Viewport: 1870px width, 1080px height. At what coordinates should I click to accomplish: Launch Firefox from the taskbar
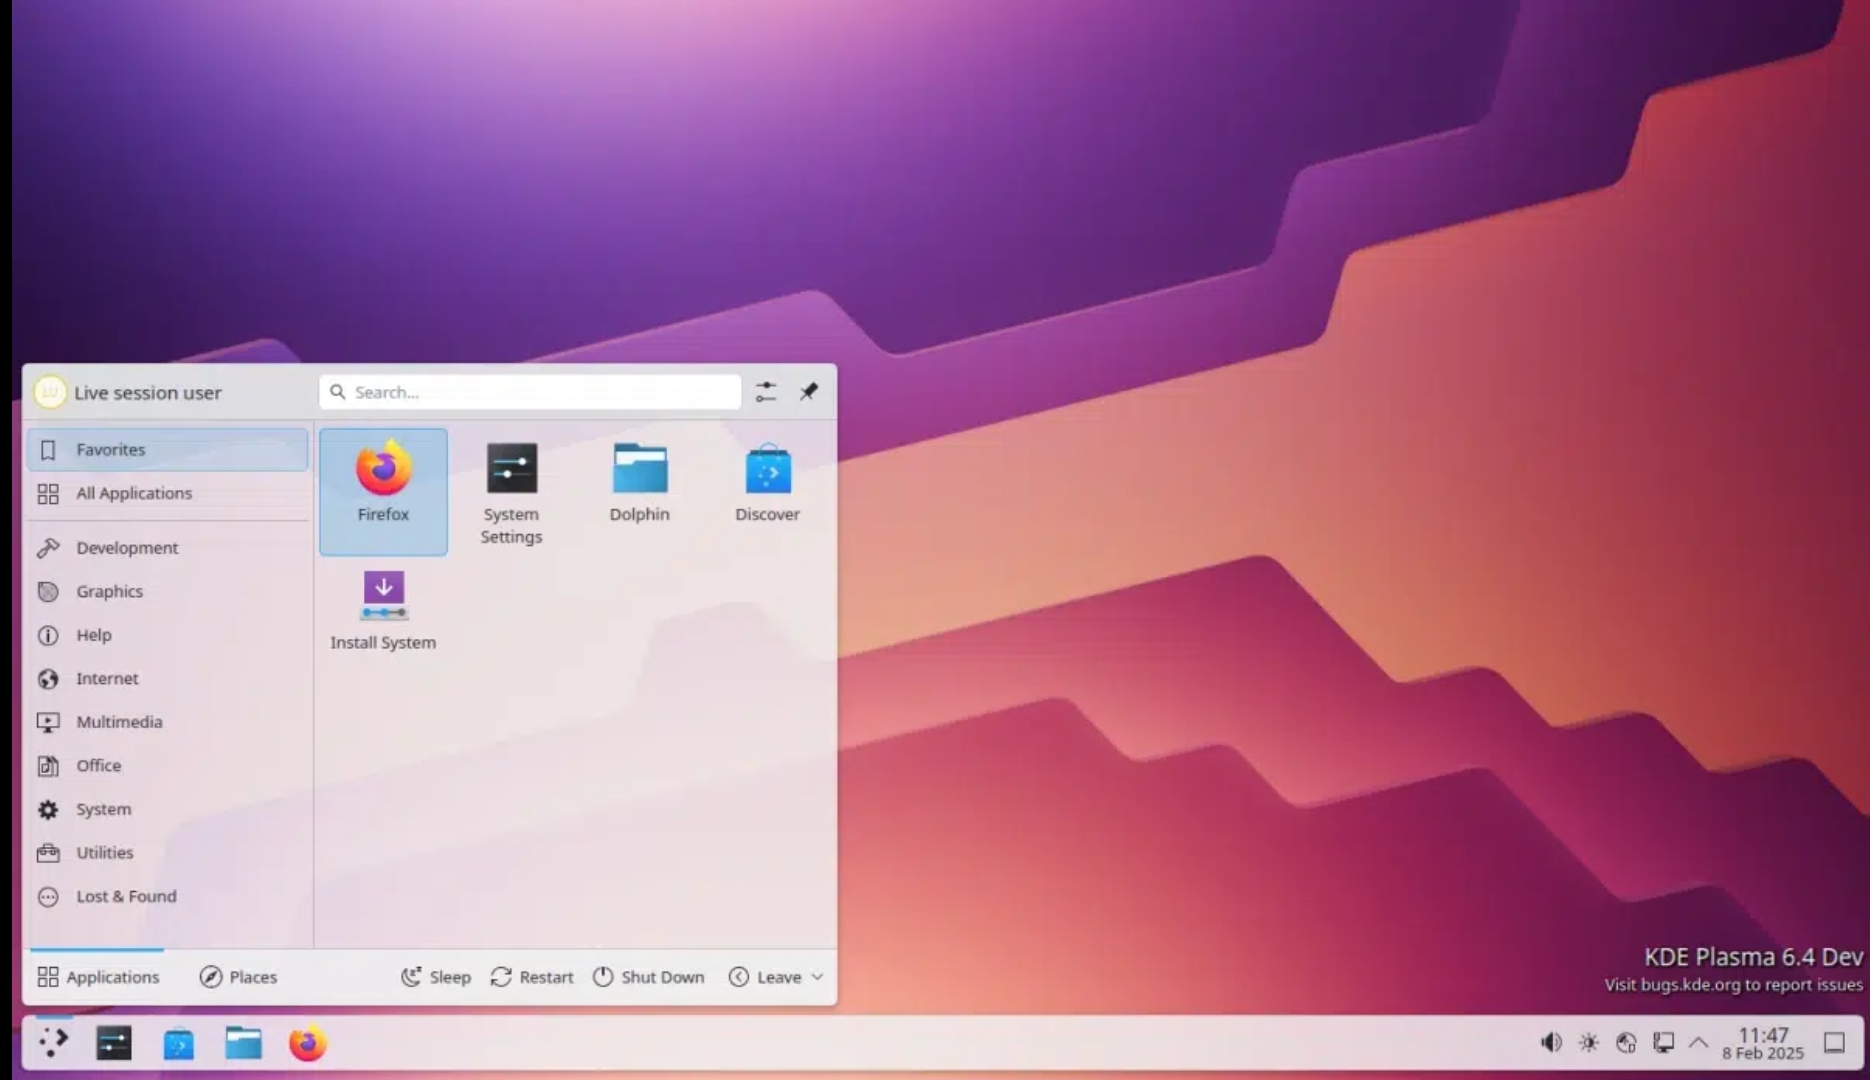coord(307,1043)
